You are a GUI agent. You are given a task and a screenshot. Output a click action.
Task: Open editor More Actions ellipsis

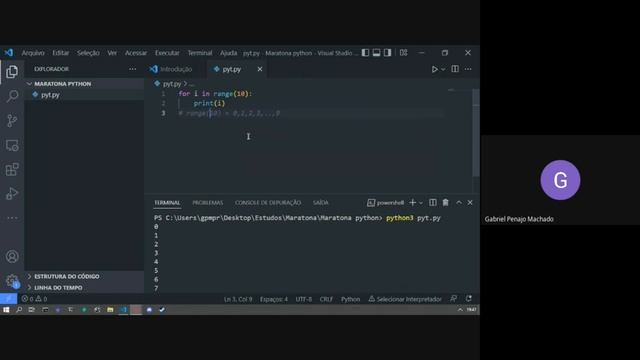click(468, 69)
